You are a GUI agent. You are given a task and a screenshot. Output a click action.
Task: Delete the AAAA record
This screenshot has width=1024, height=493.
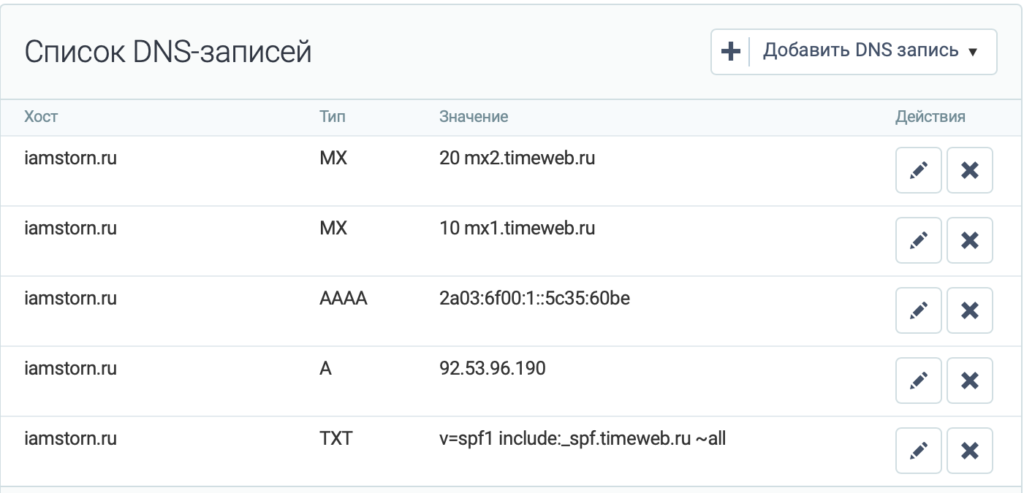coord(970,310)
